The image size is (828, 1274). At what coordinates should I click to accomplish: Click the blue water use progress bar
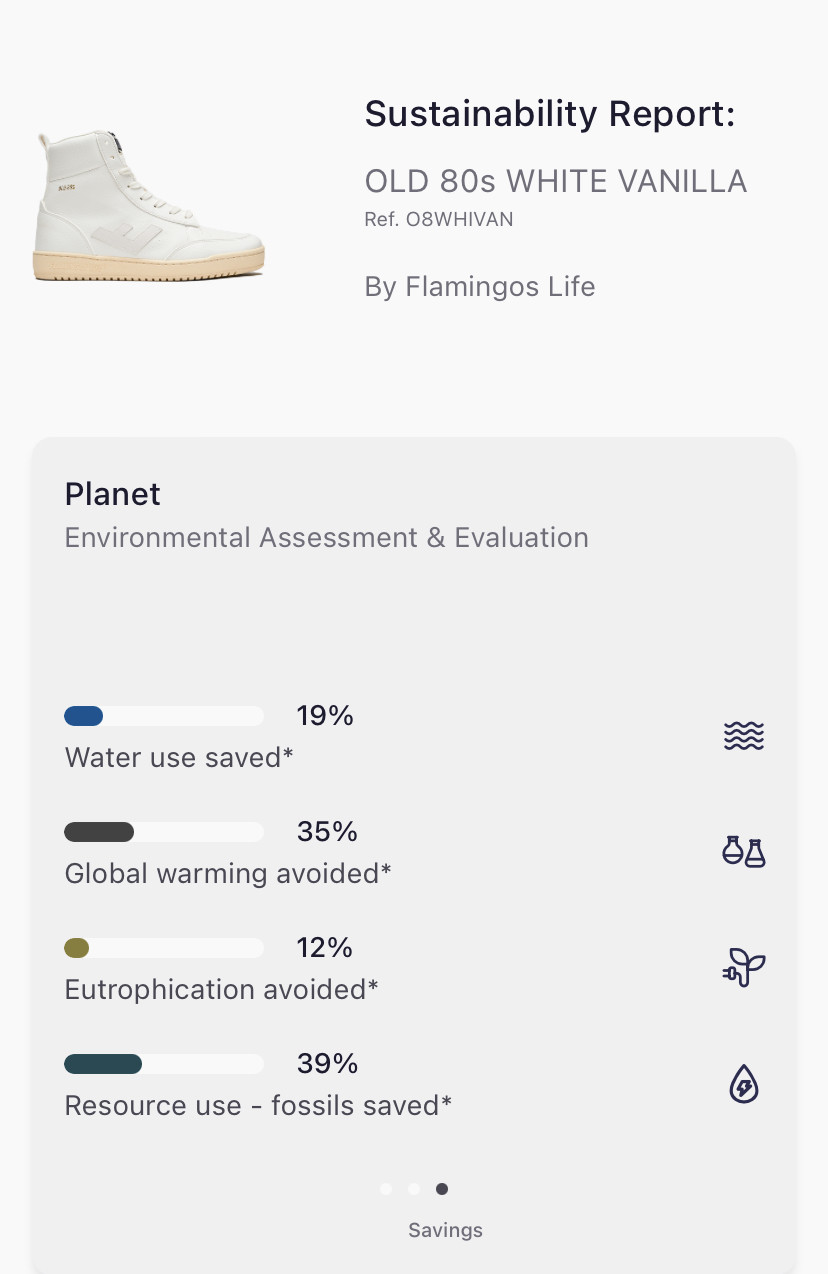[x=164, y=716]
